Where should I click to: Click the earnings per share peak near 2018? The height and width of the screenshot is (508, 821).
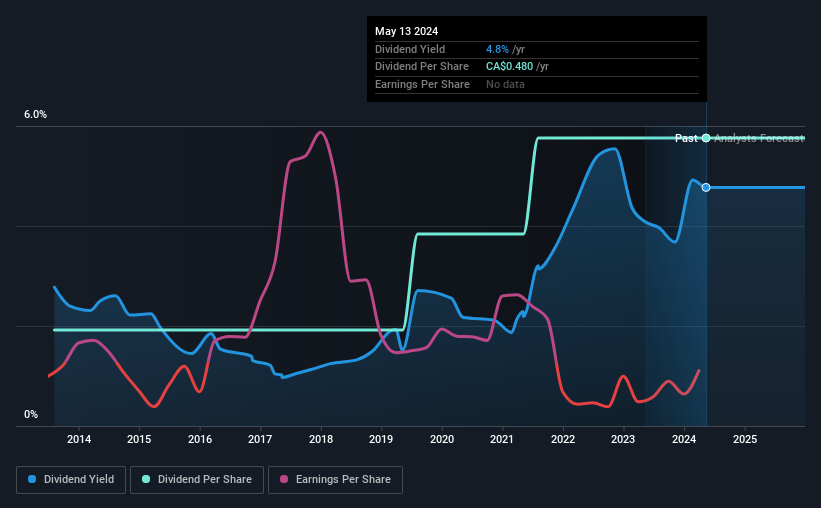(320, 132)
